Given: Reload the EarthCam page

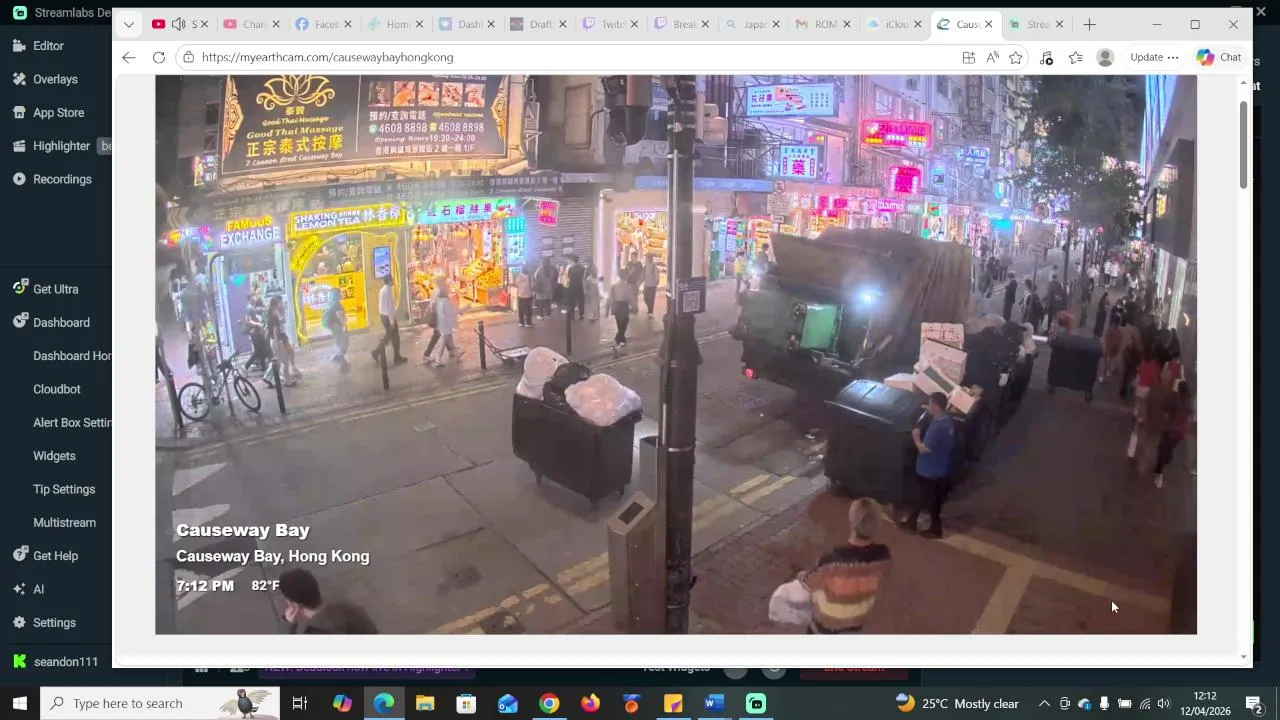Looking at the screenshot, I should [159, 57].
